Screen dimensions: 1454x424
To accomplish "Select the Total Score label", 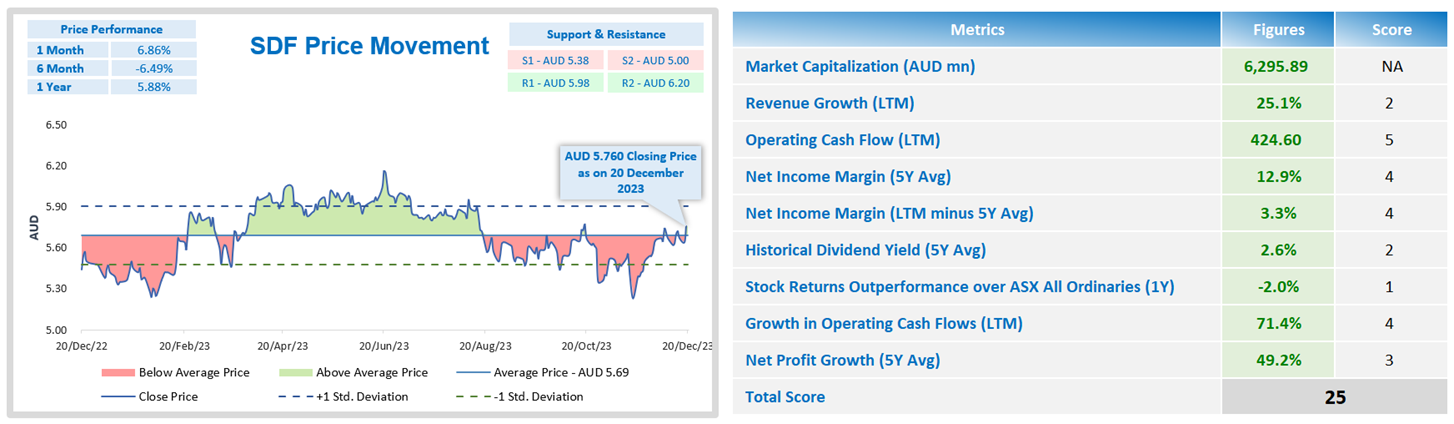I will click(x=785, y=397).
